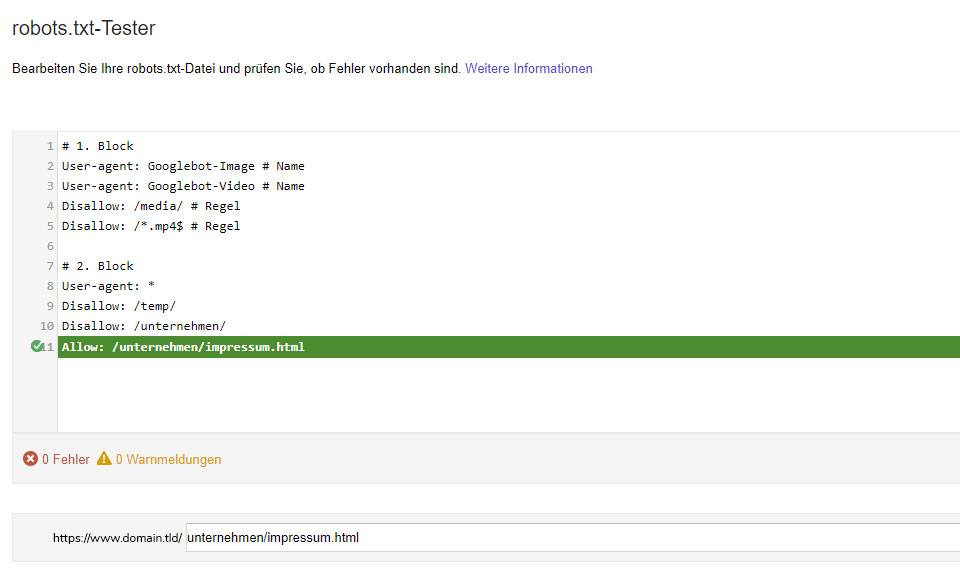Screen dimensions: 960x575
Task: Click the 0 Warnmeldungen counter text
Action: 168,459
